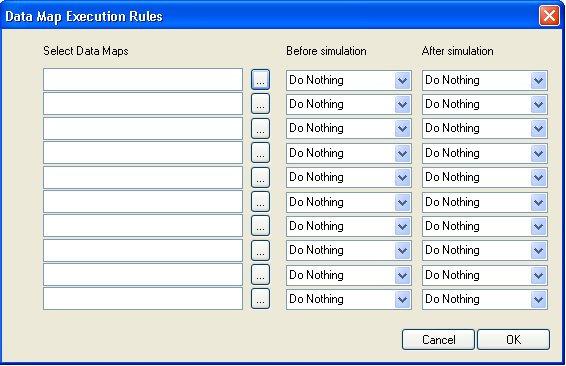Image resolution: width=566 pixels, height=366 pixels.
Task: Focus the first data map text field
Action: (143, 80)
